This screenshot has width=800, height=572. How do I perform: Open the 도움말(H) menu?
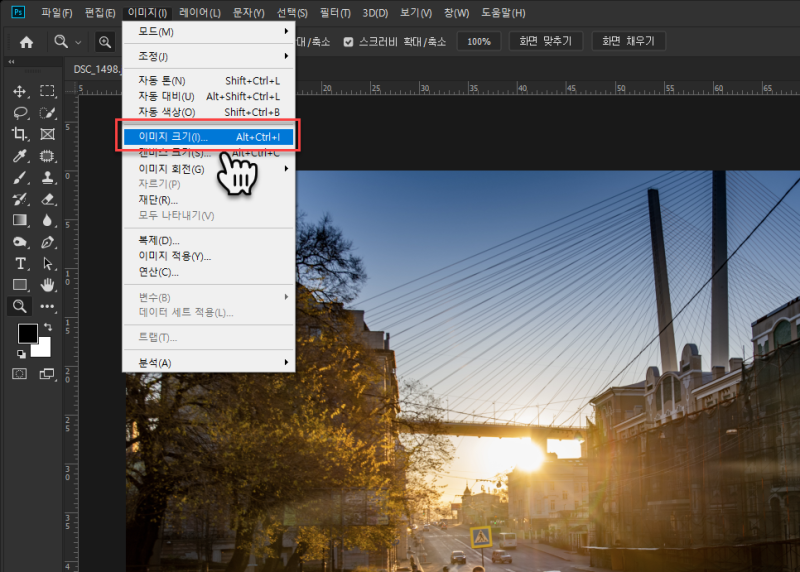pyautogui.click(x=503, y=13)
